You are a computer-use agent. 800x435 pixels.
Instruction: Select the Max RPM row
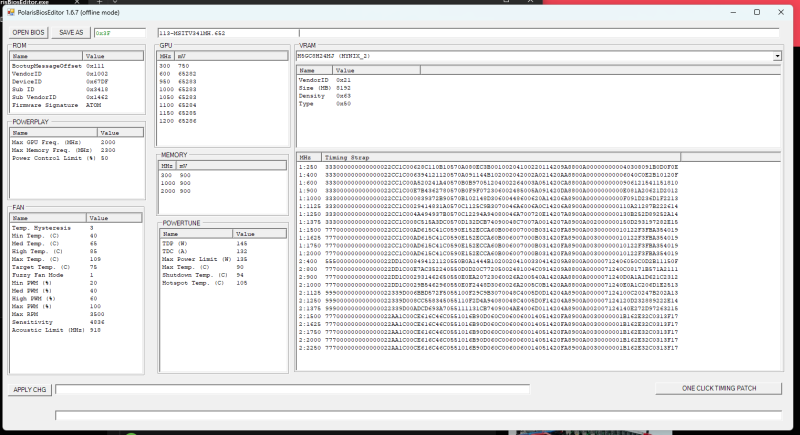click(x=76, y=314)
